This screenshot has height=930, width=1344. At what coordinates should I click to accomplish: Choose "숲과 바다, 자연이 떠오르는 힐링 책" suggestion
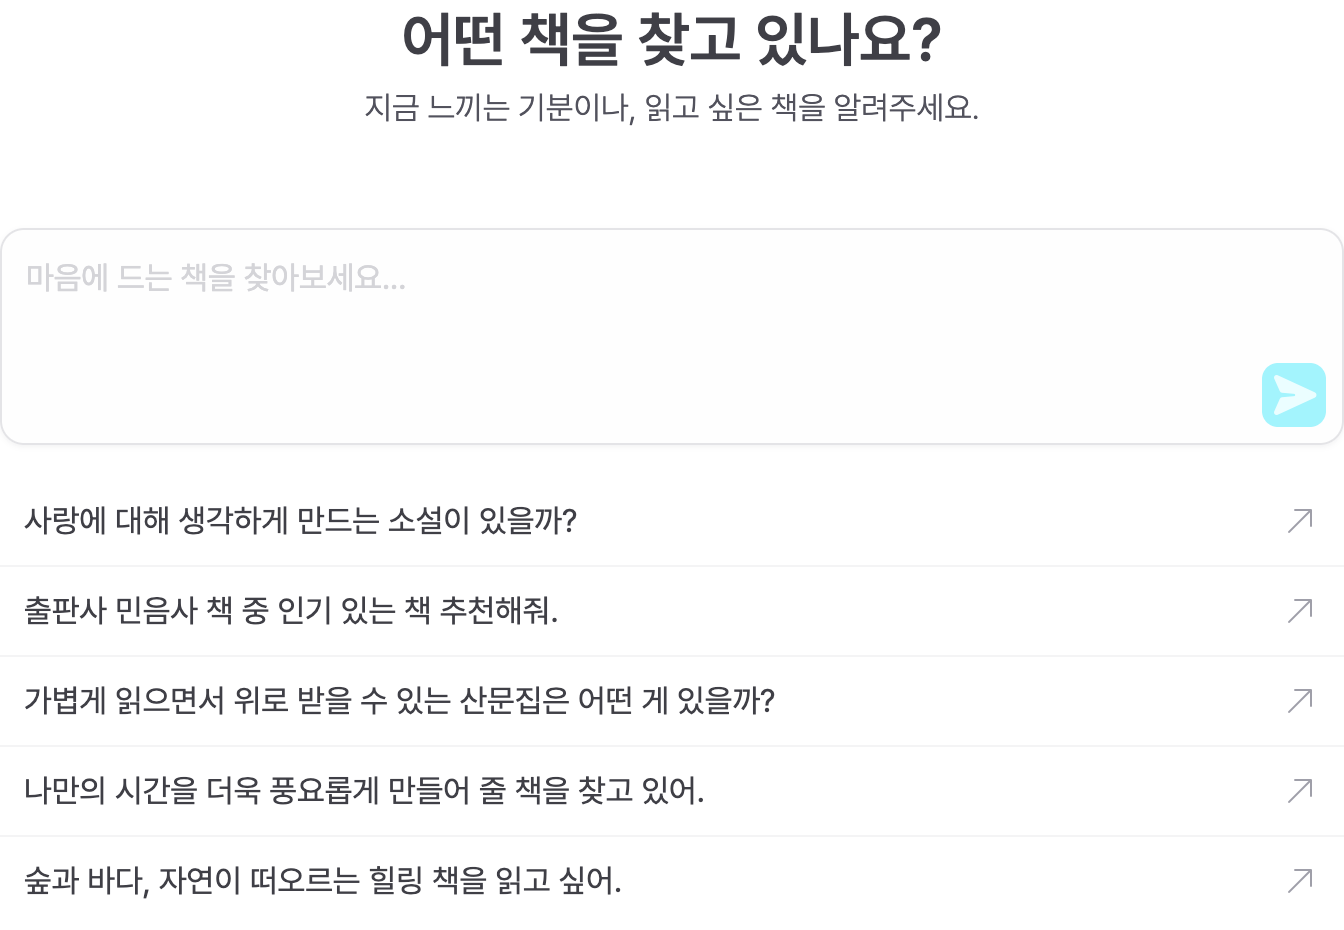point(322,881)
